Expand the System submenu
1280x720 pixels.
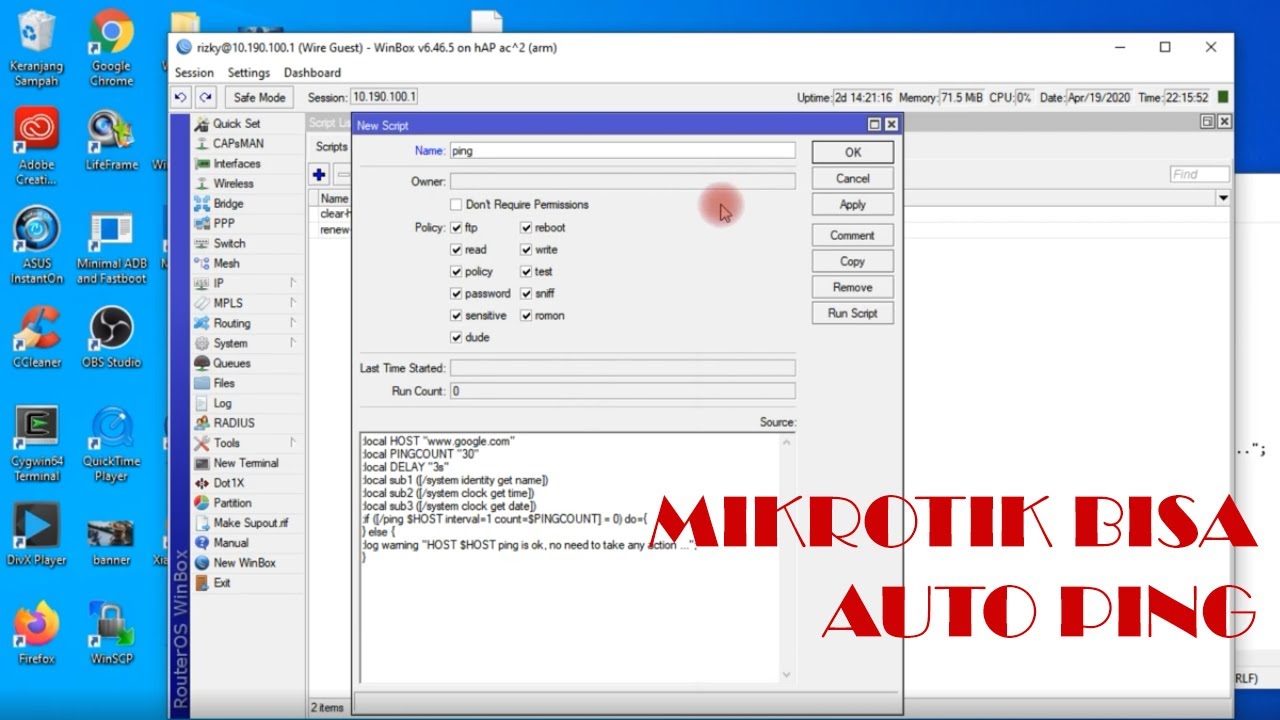(245, 343)
